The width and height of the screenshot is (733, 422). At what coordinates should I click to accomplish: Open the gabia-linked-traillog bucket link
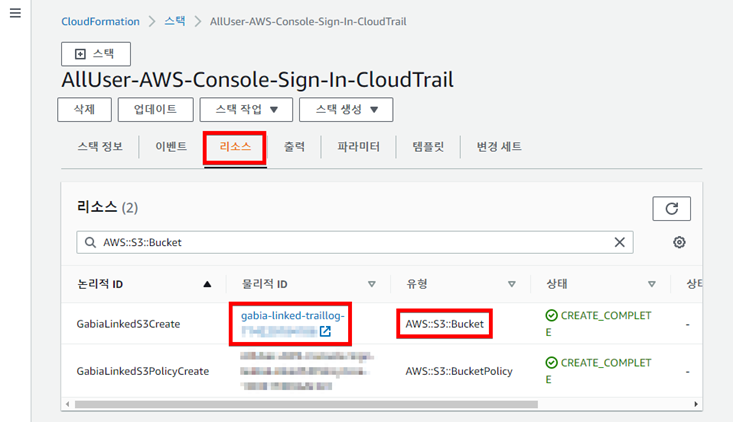293,316
